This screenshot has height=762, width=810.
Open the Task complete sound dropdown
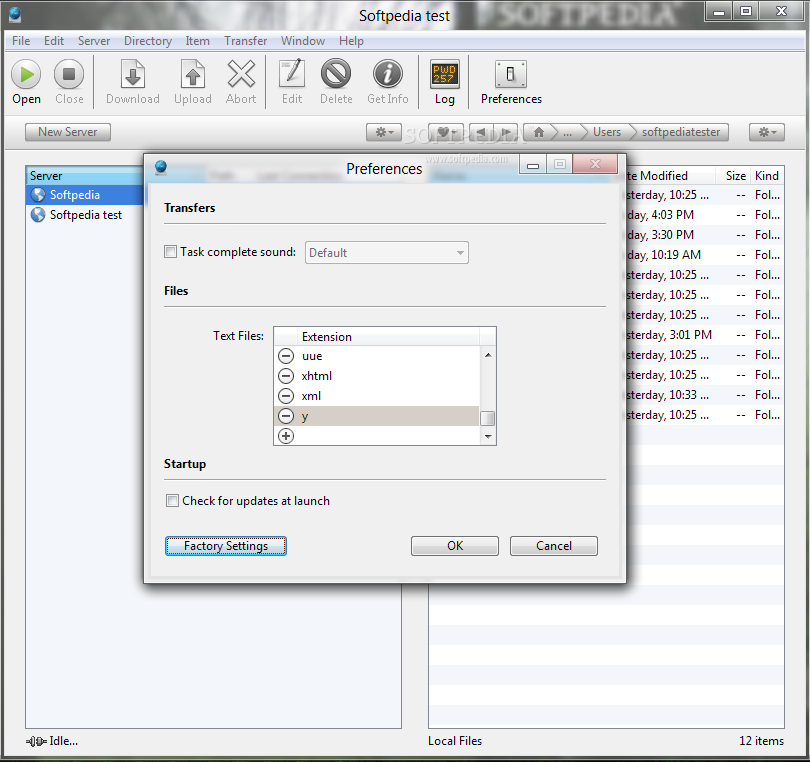387,253
